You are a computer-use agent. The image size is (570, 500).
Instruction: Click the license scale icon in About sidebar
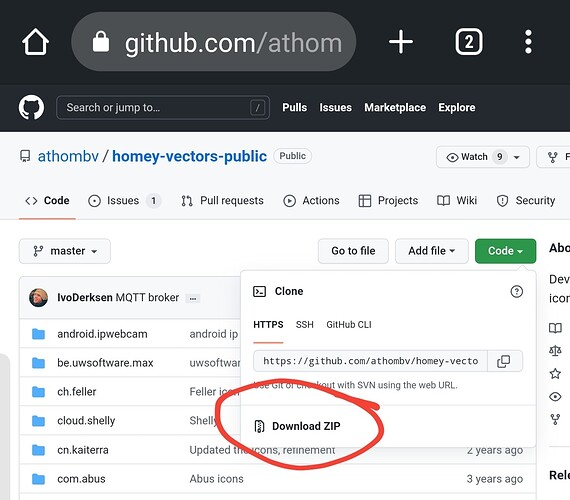pyautogui.click(x=555, y=351)
